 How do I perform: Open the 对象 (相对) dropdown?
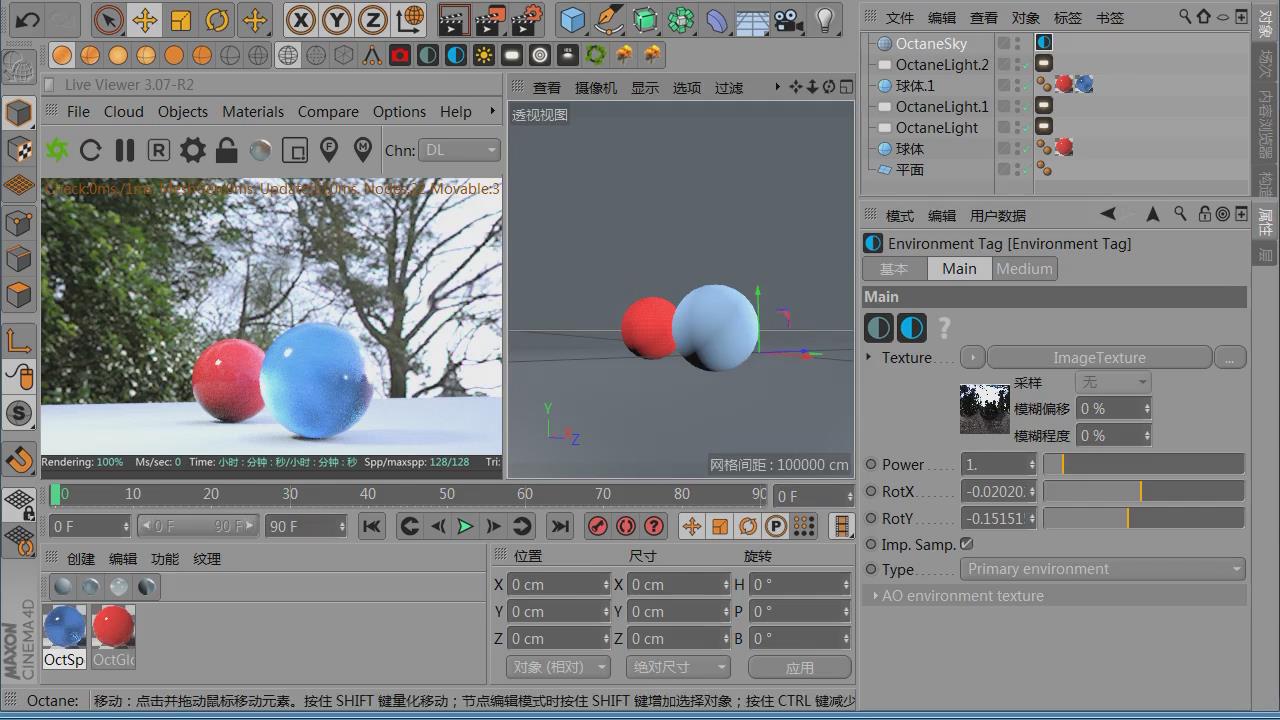(557, 666)
